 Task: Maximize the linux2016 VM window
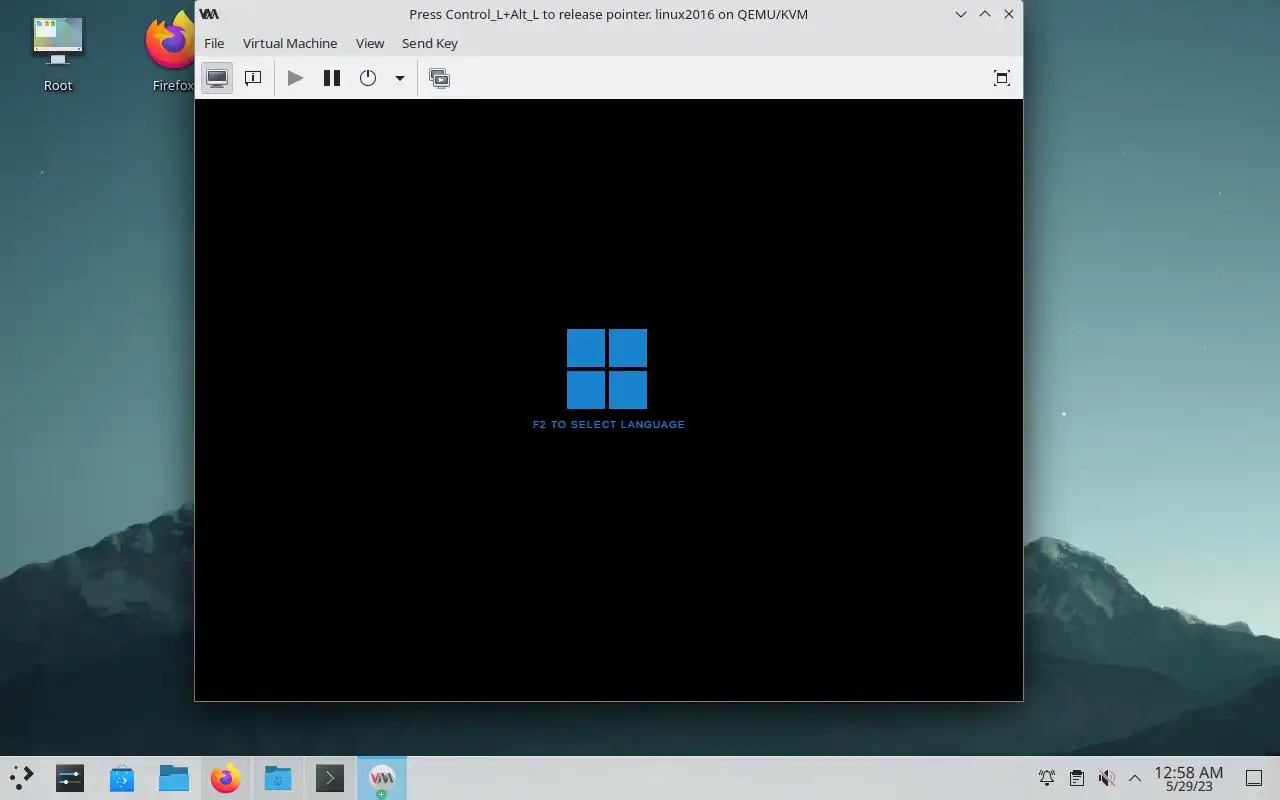tap(985, 14)
